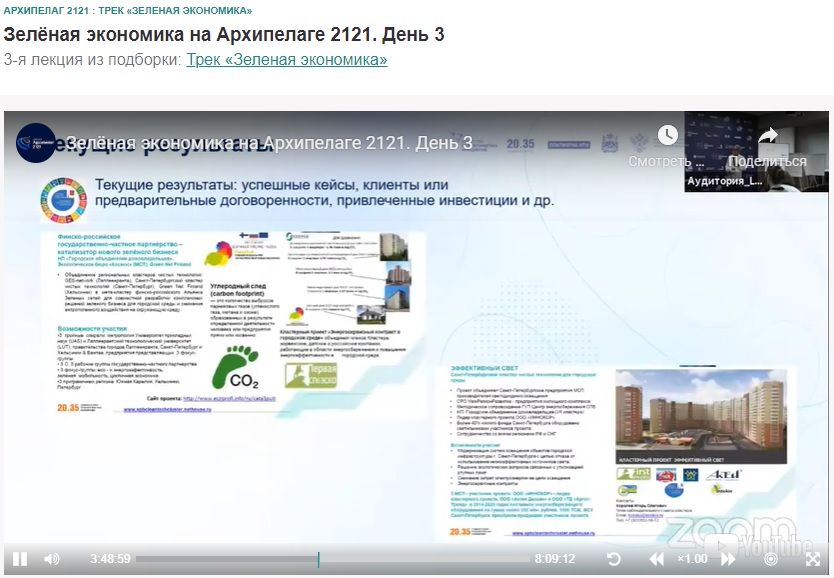Click the replay circular arrow icon
834x578 pixels.
[614, 559]
